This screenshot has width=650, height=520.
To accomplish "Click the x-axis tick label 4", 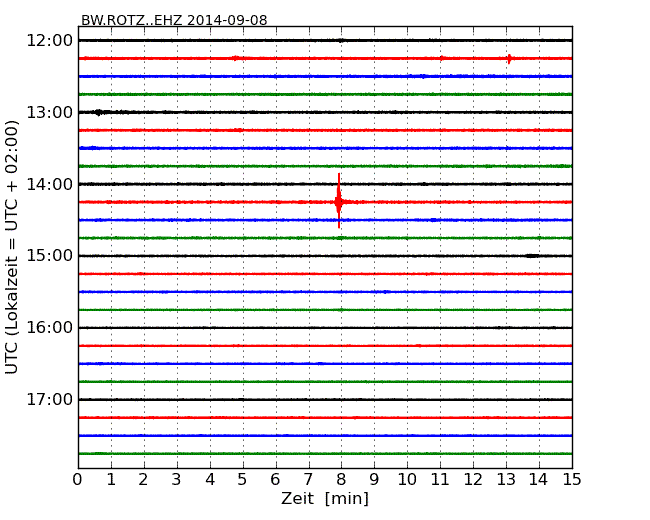I will [210, 480].
